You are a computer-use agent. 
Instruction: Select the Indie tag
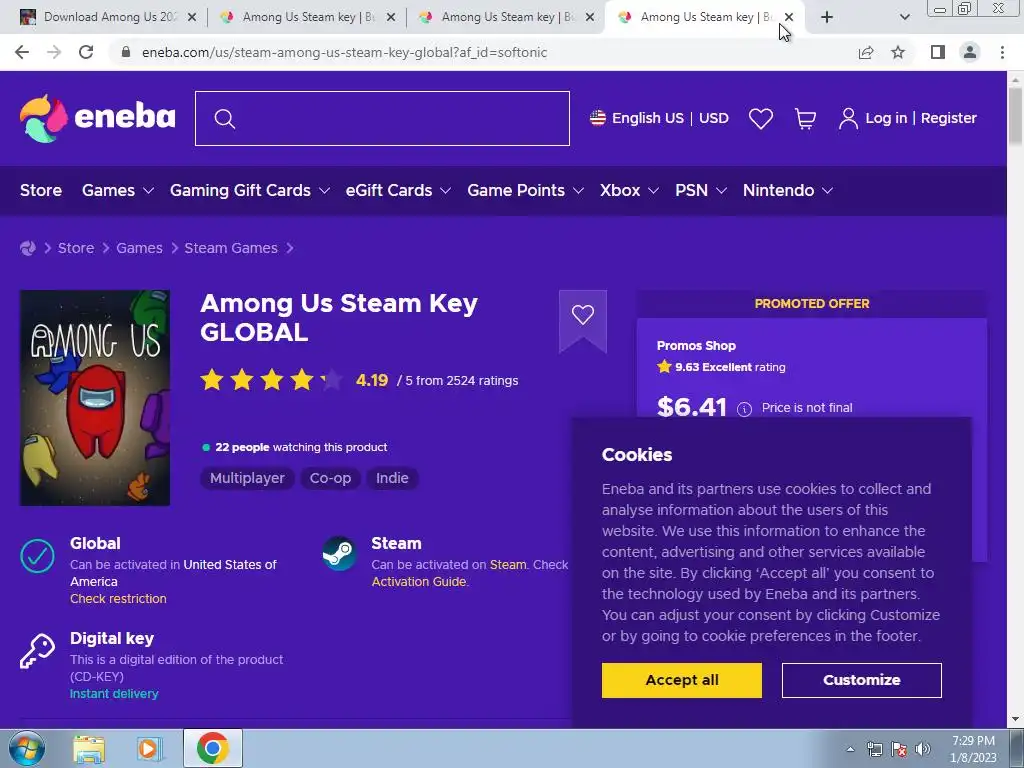(x=392, y=478)
